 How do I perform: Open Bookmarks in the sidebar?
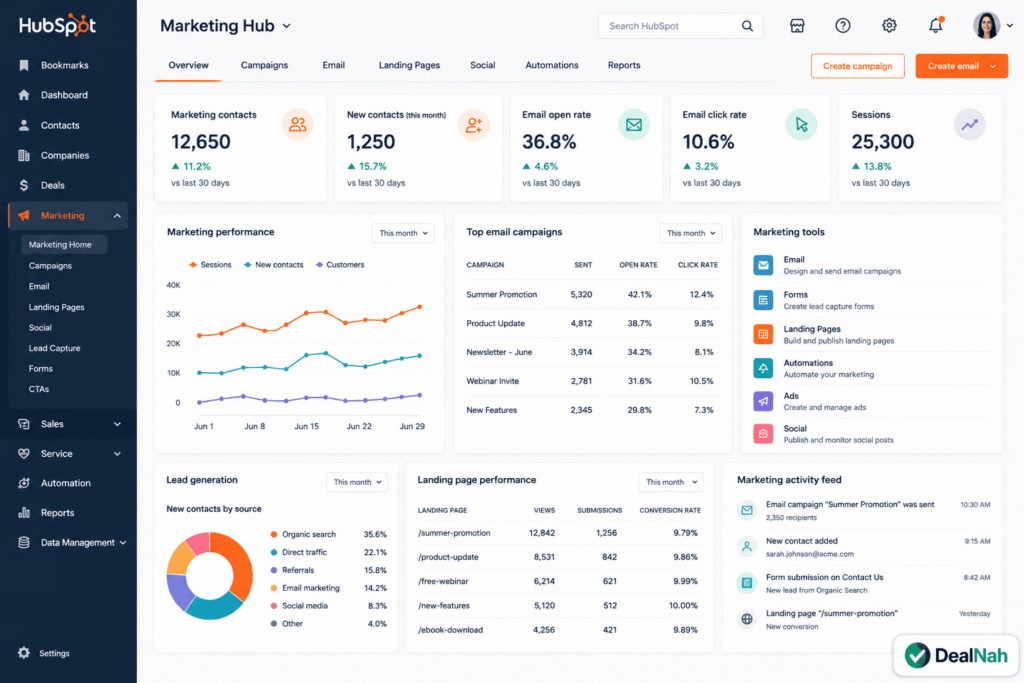64,65
